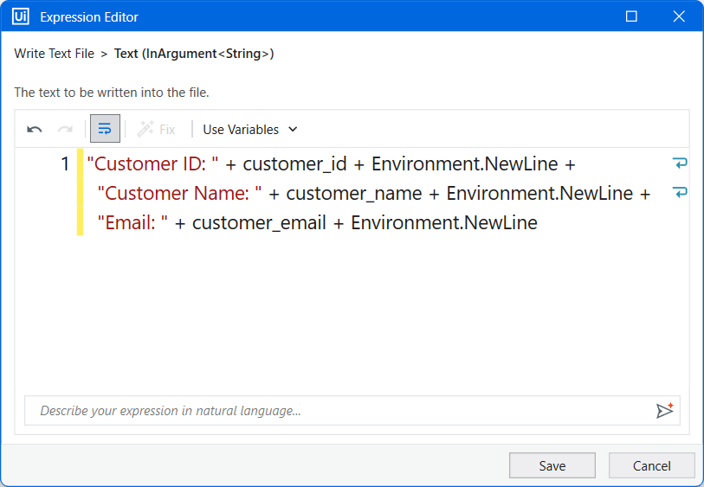Expand the chevron beside Use Variables

pos(293,129)
